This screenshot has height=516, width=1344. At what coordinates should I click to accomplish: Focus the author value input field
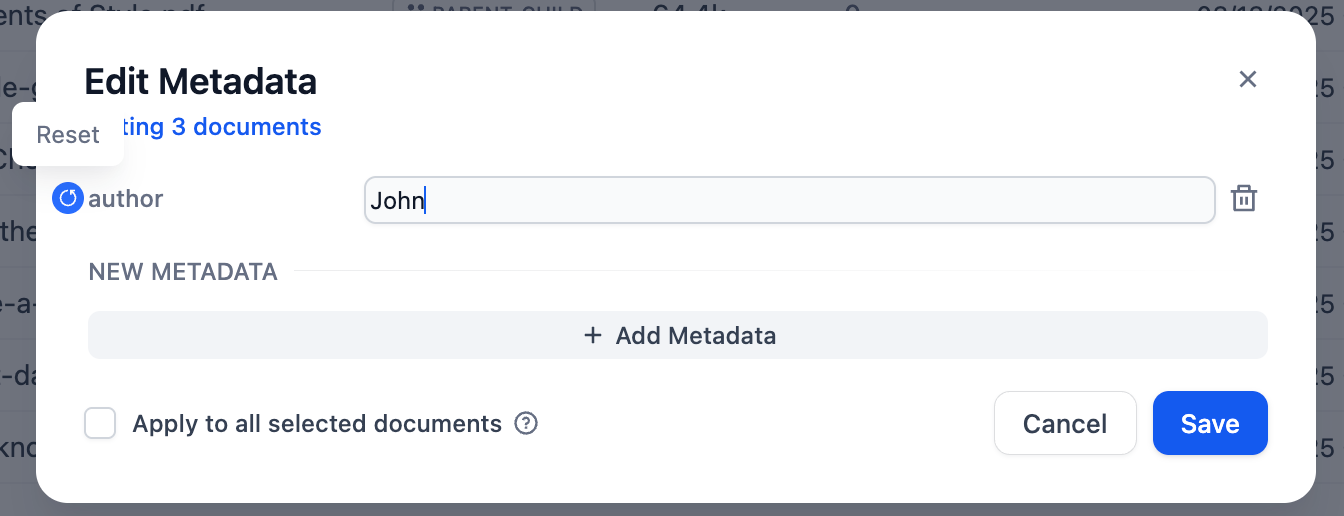[790, 200]
